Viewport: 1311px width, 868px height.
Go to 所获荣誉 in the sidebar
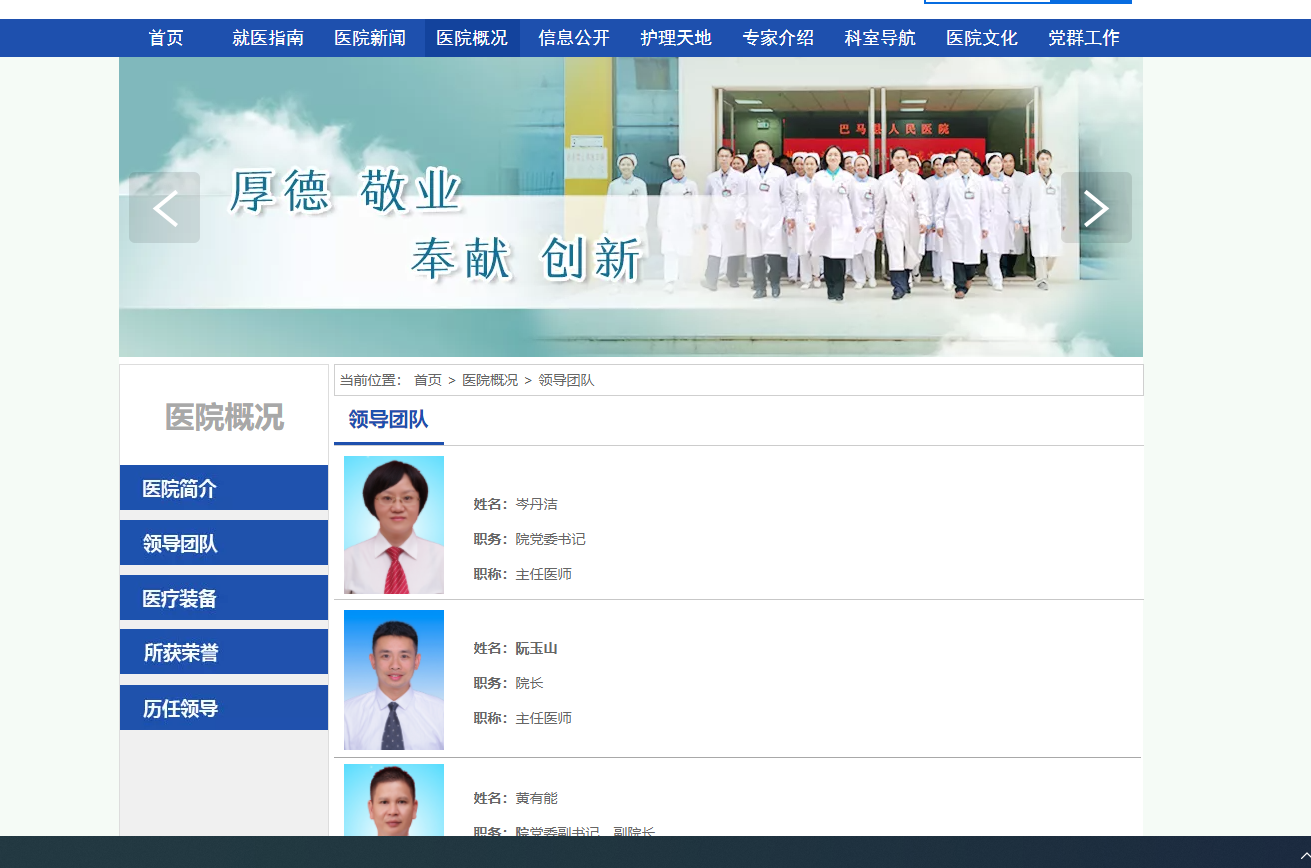pyautogui.click(x=224, y=652)
